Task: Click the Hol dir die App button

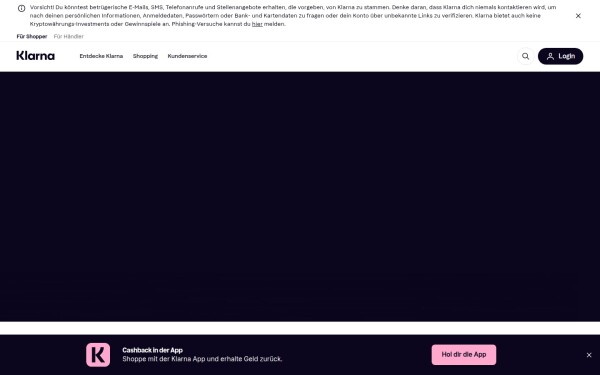Action: point(464,355)
